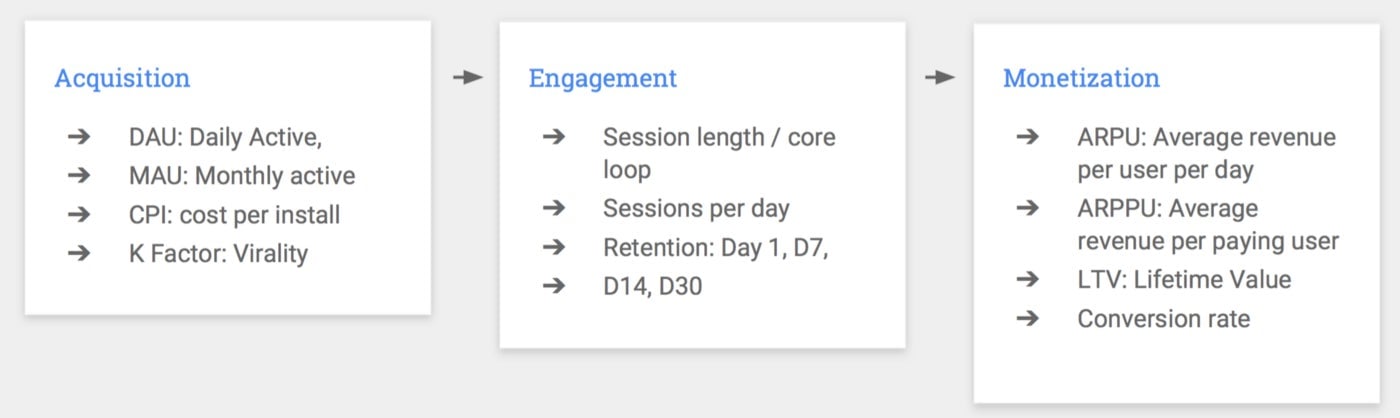Select the DAU: Daily Active text
This screenshot has height=418, width=1400.
pos(225,138)
